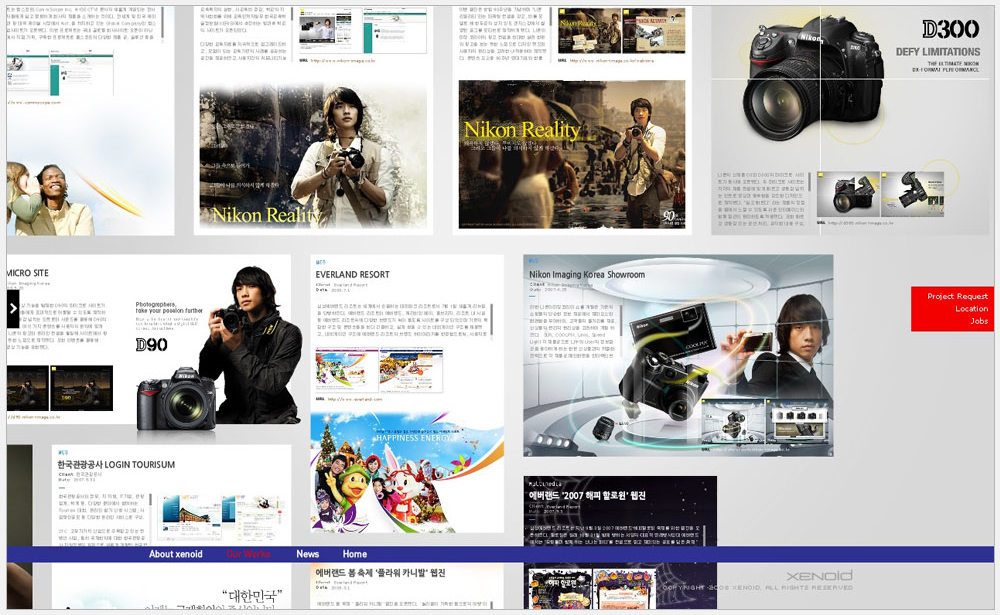Select the Everland Resort project title
The width and height of the screenshot is (1000, 615).
click(352, 274)
